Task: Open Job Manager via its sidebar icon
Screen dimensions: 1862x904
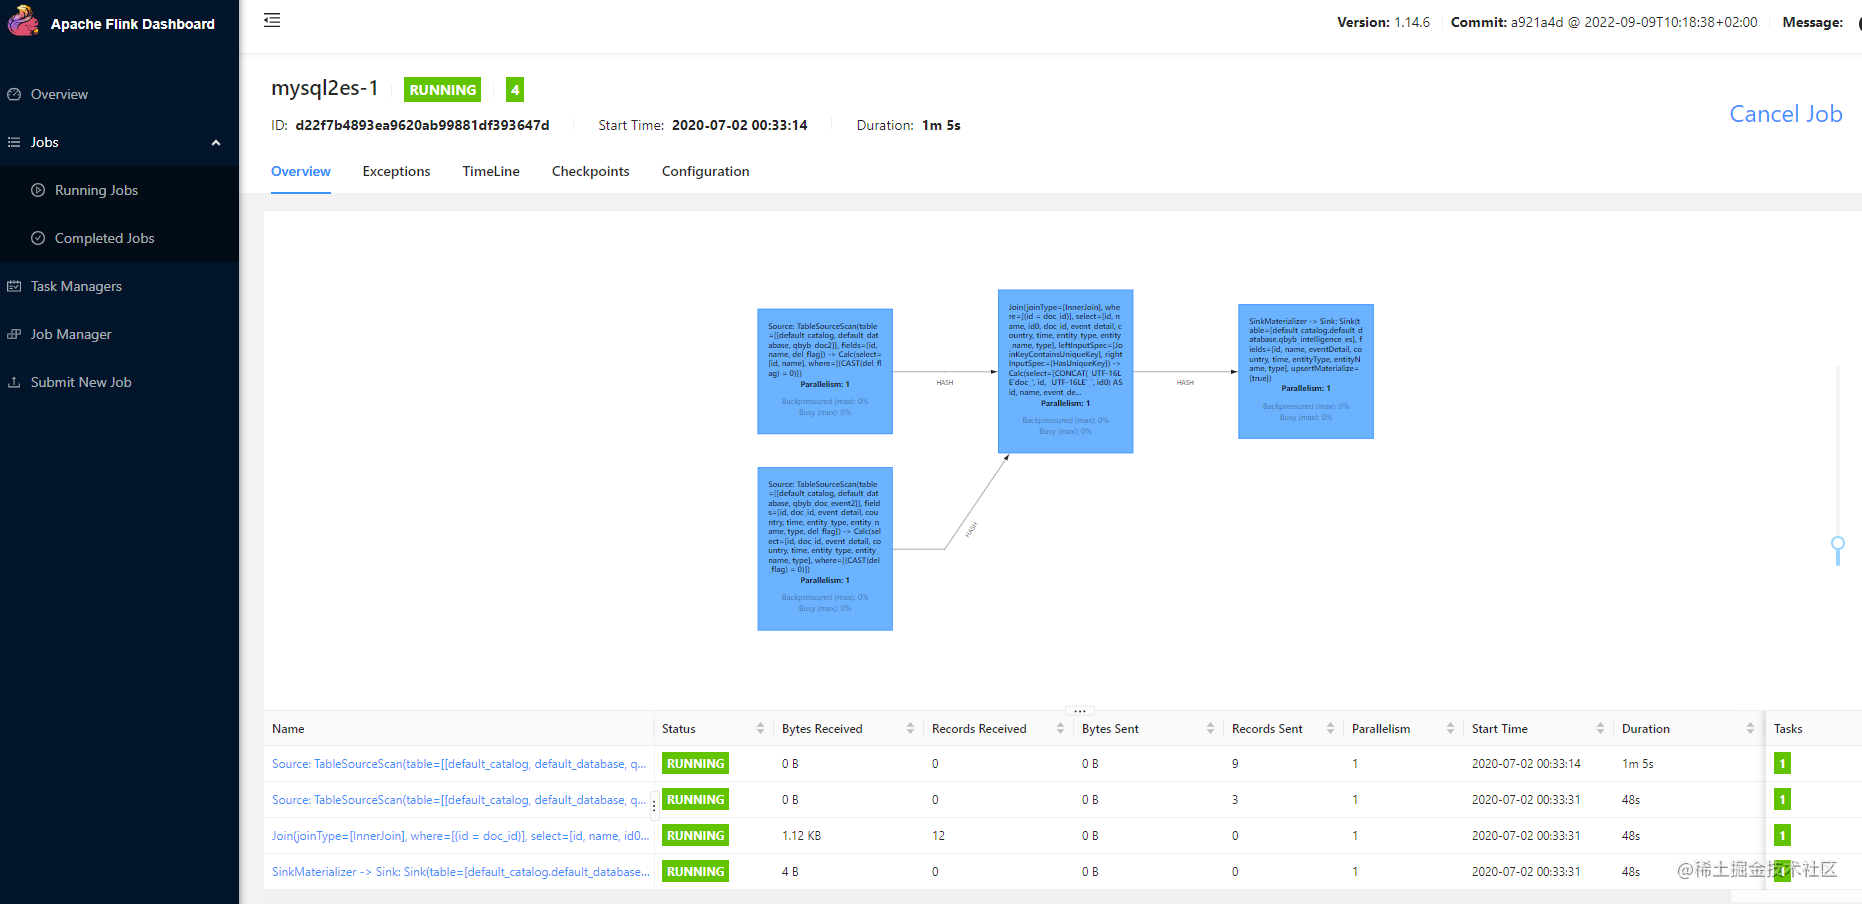Action: (14, 334)
